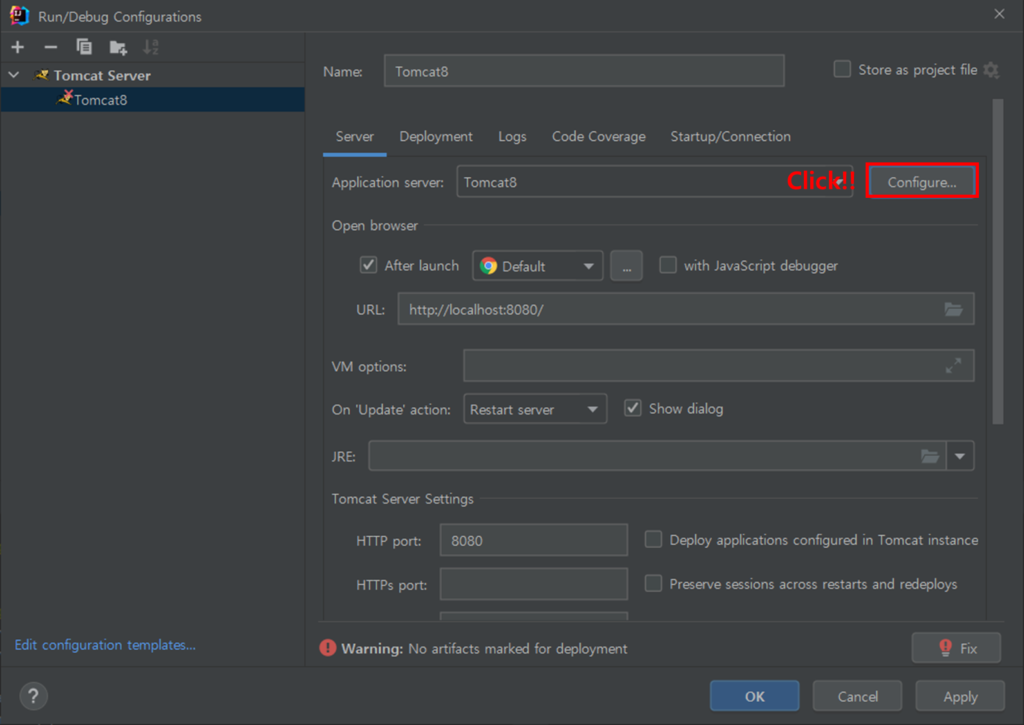Open help with the question mark icon
The image size is (1024, 725).
click(33, 696)
